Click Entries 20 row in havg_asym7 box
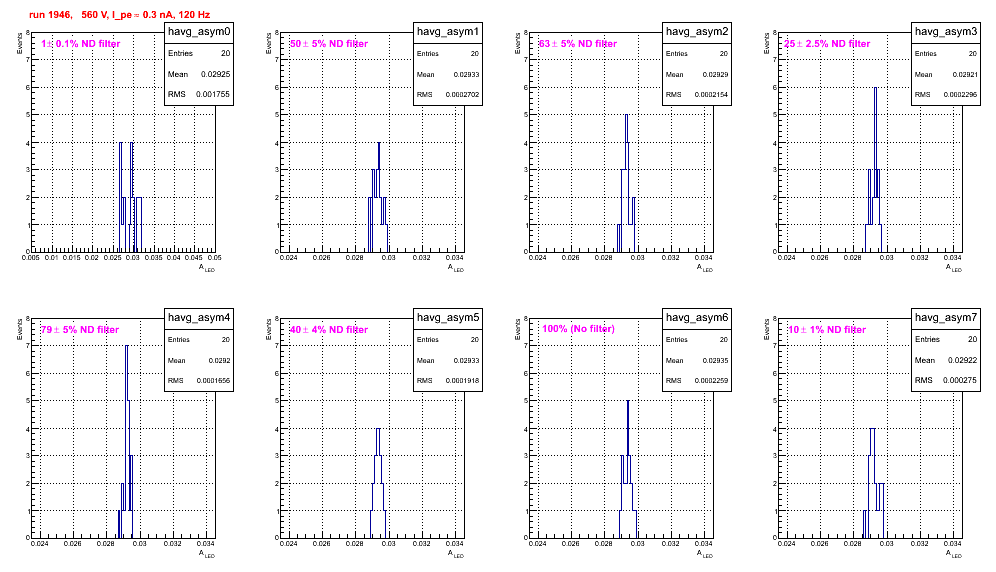Viewport: 996px width, 572px height. pyautogui.click(x=946, y=339)
